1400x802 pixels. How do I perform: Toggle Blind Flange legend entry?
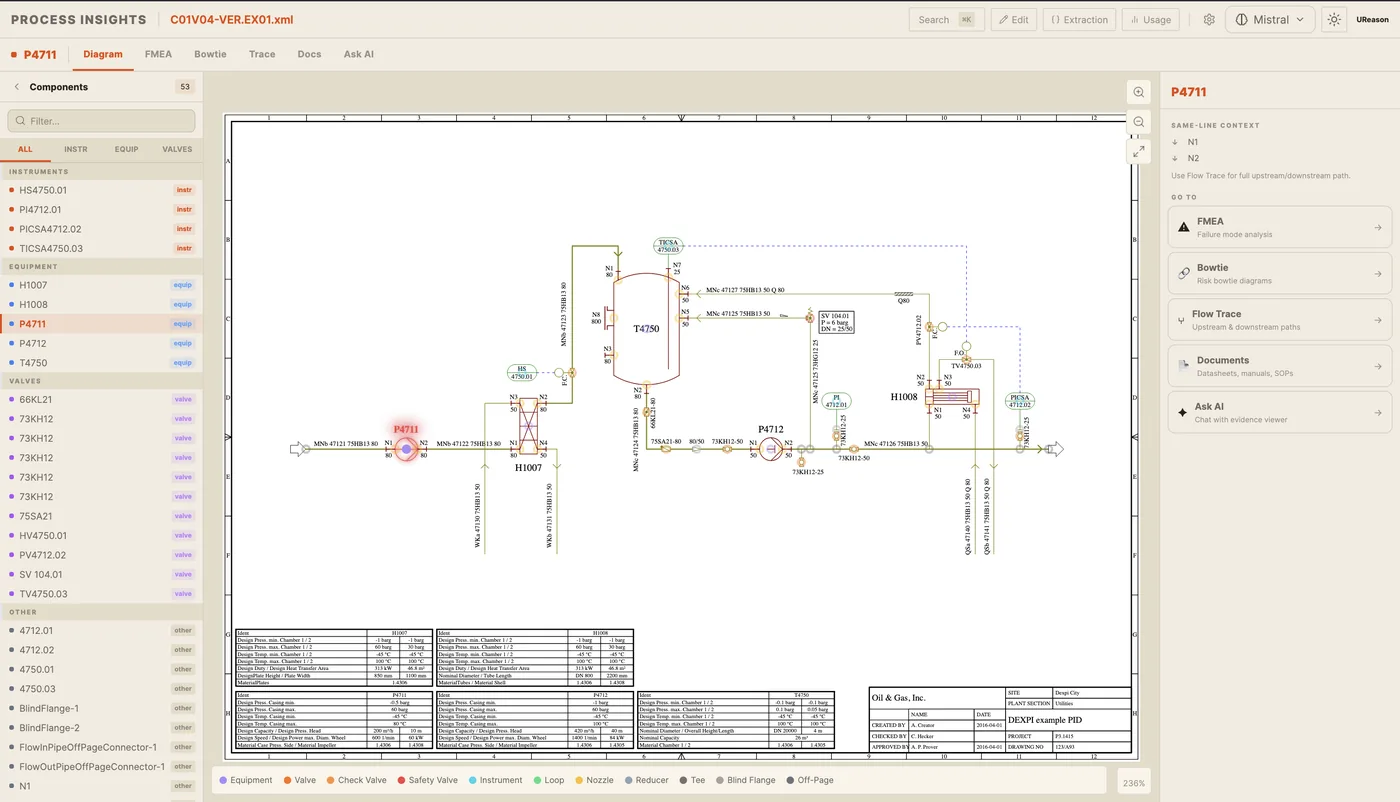pos(745,780)
